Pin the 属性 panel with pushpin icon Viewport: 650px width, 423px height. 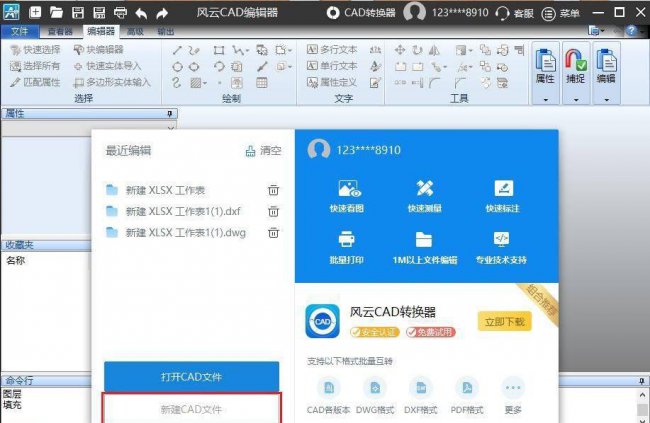170,114
